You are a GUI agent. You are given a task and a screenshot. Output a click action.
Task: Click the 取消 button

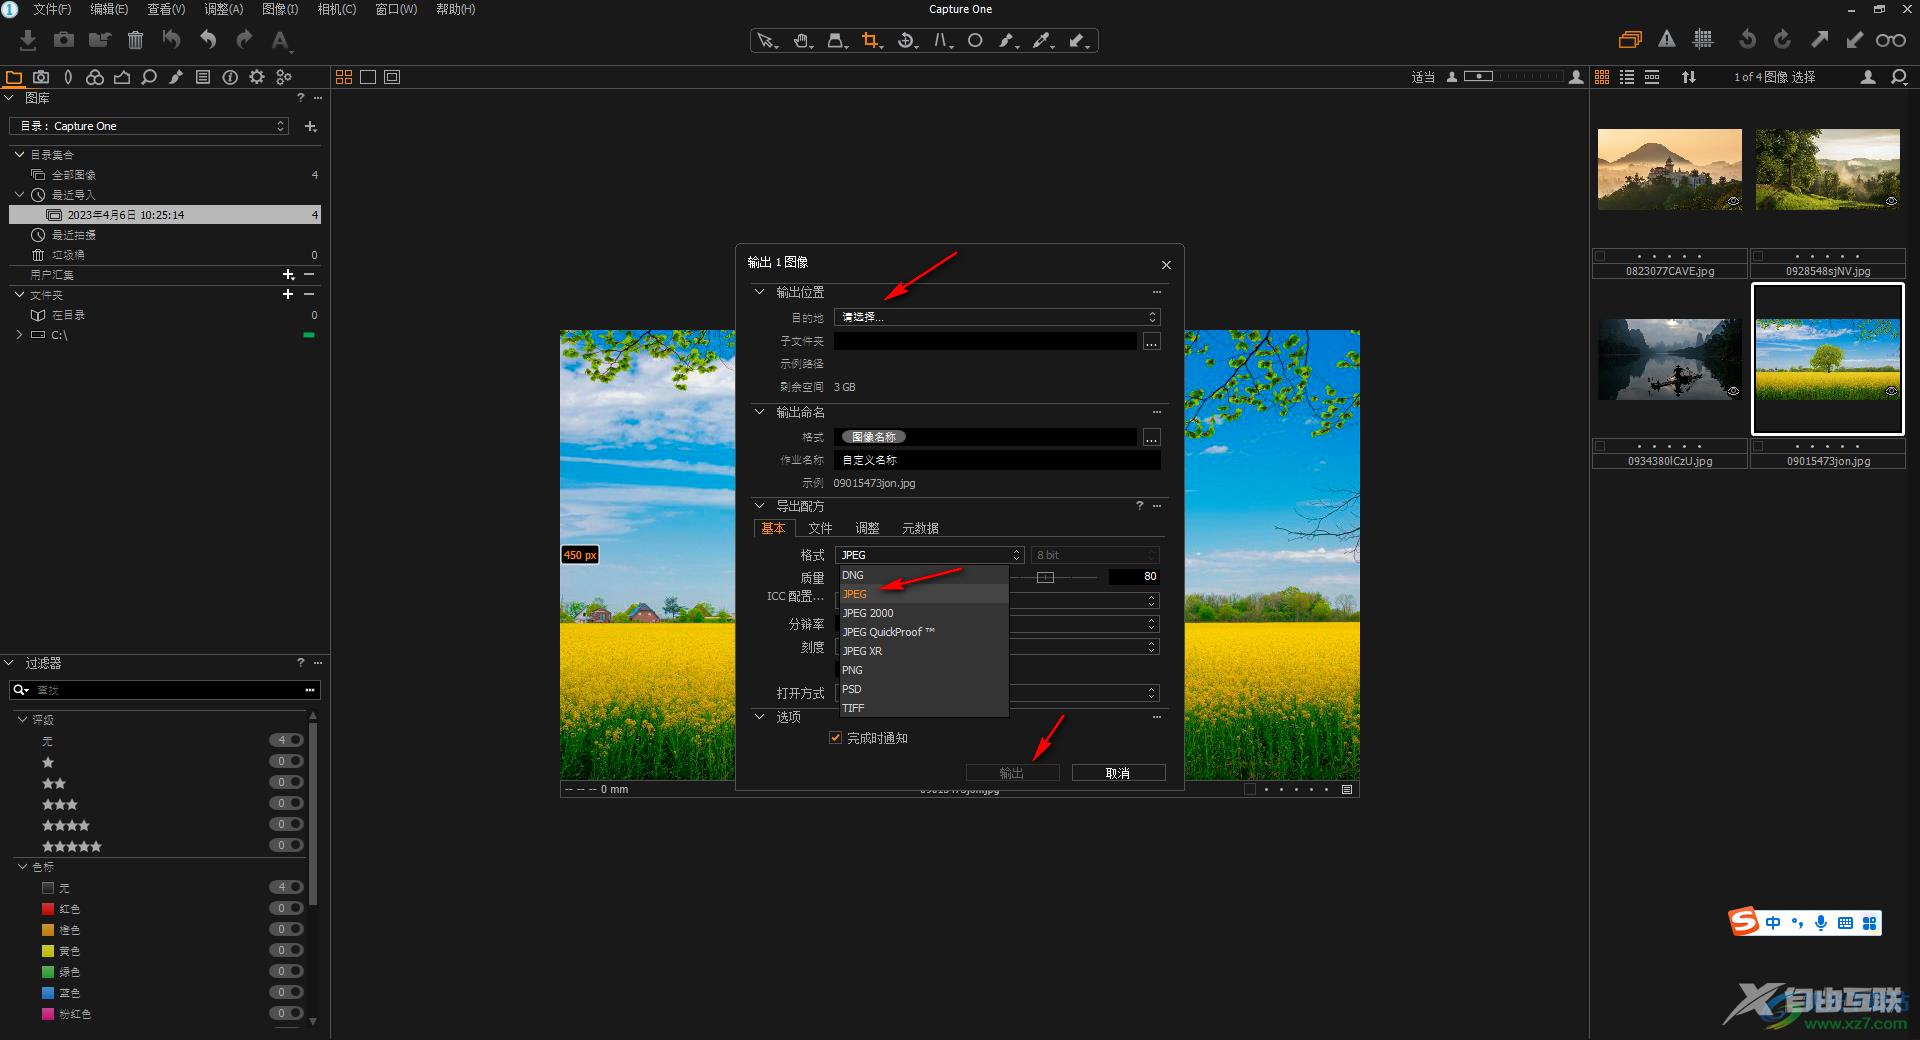1118,773
